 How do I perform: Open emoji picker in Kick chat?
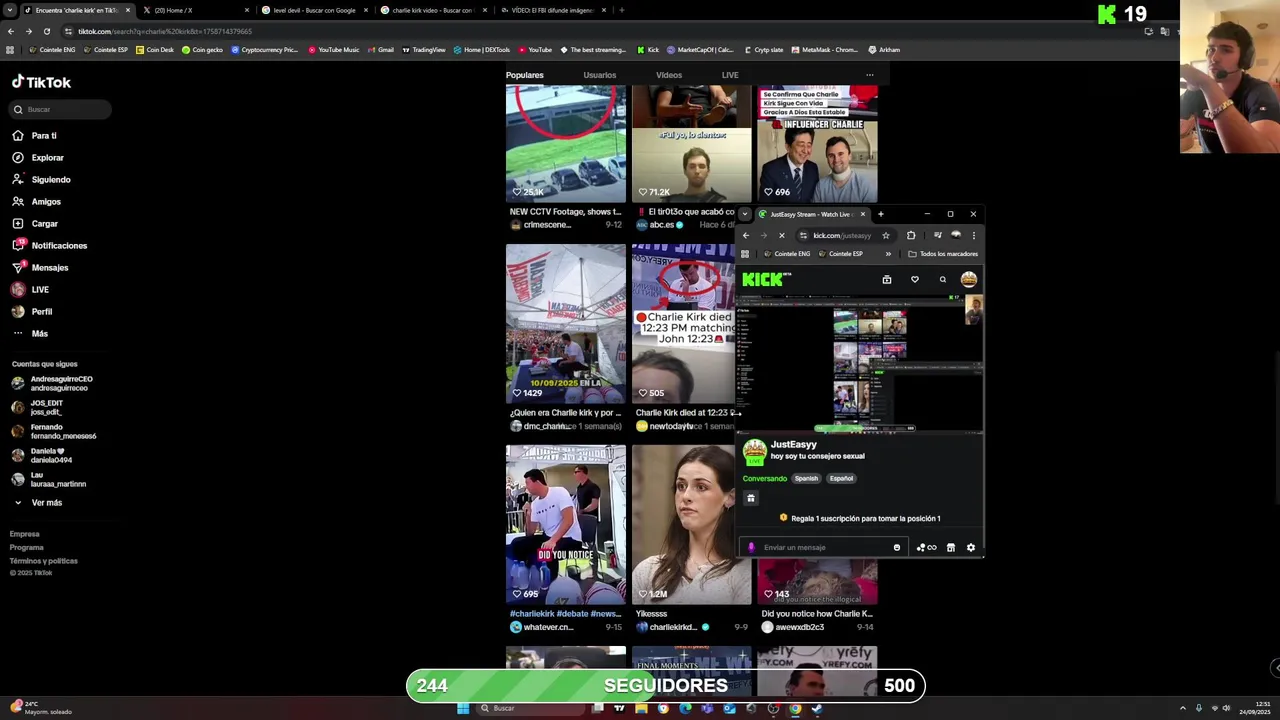pos(897,548)
